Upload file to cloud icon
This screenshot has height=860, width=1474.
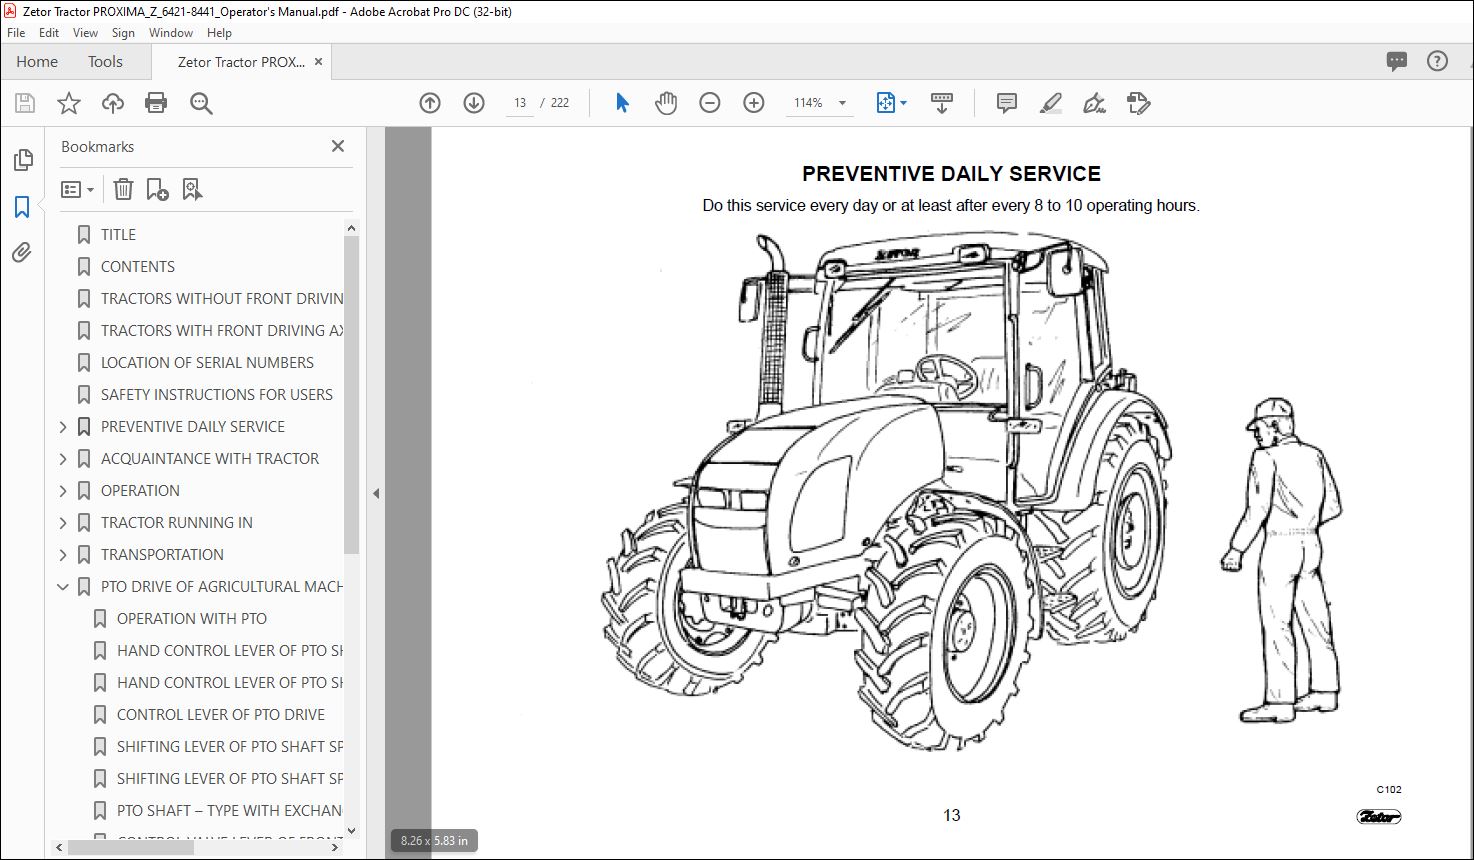click(x=113, y=103)
